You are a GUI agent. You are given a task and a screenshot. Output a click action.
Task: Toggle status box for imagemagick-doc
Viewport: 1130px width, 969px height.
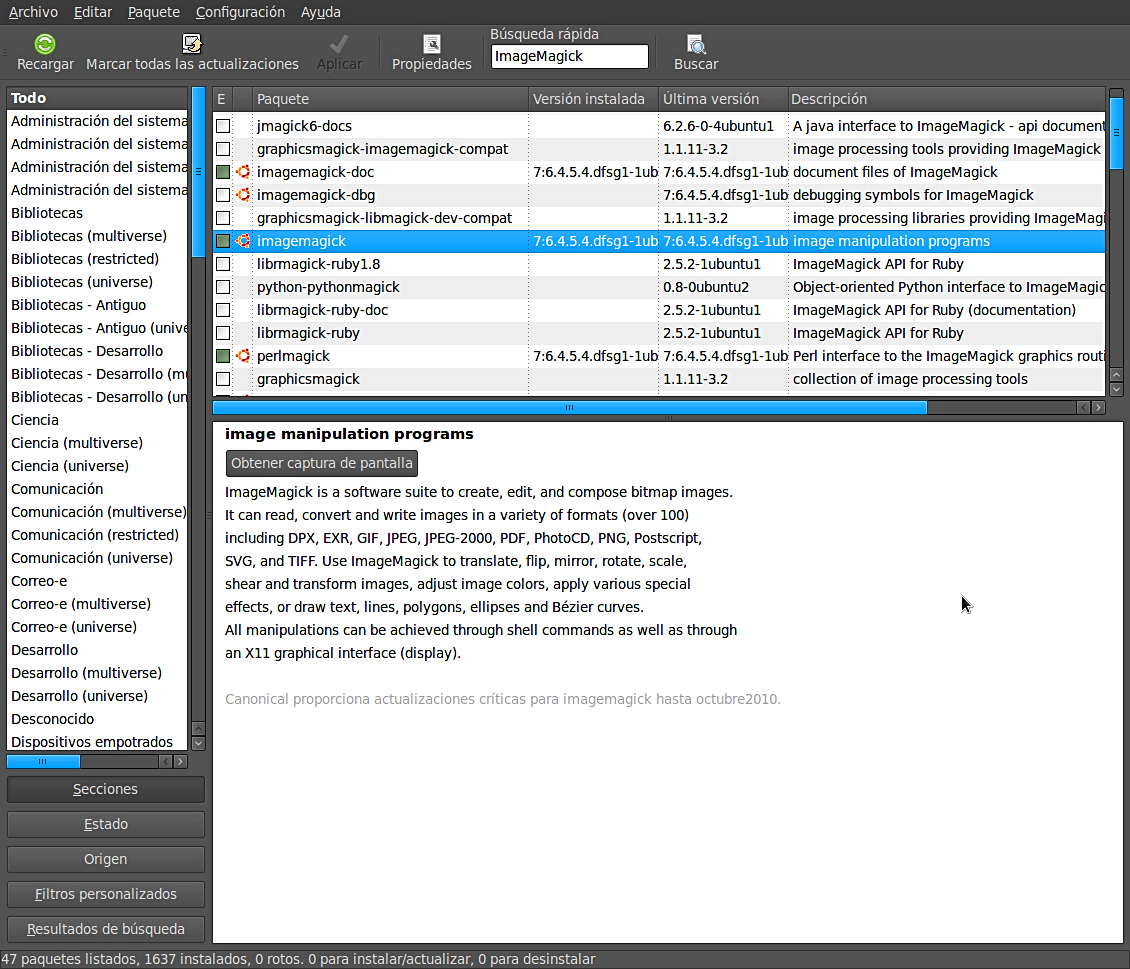pyautogui.click(x=223, y=172)
